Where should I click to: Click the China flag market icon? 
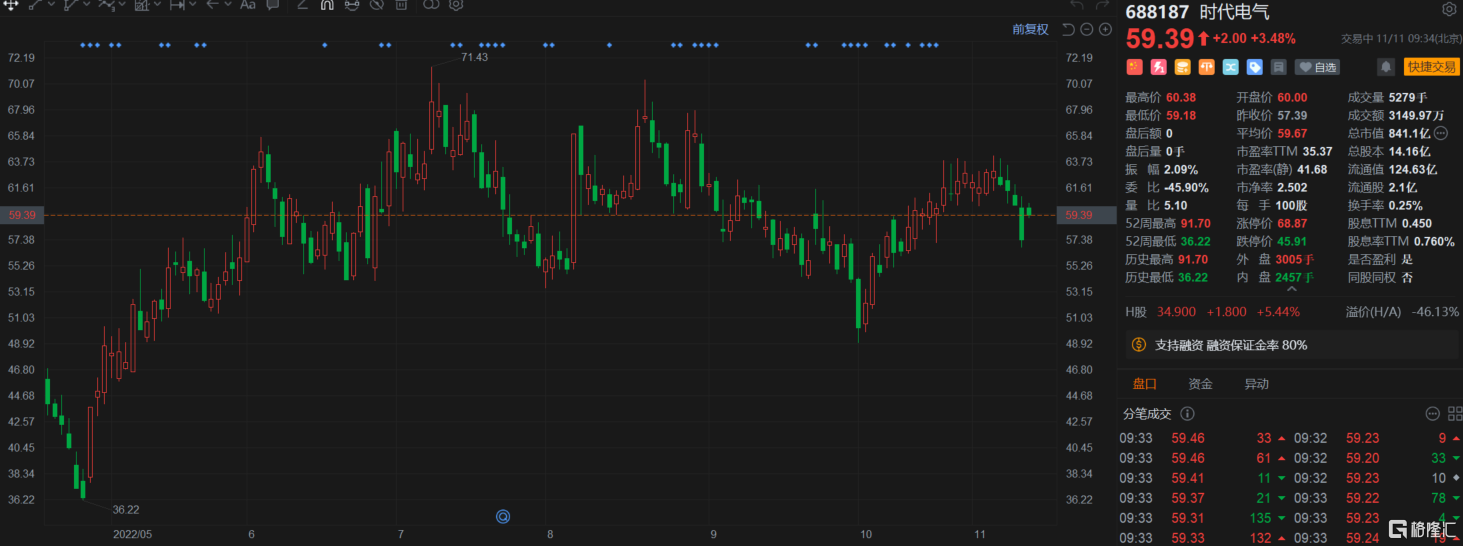point(1134,67)
